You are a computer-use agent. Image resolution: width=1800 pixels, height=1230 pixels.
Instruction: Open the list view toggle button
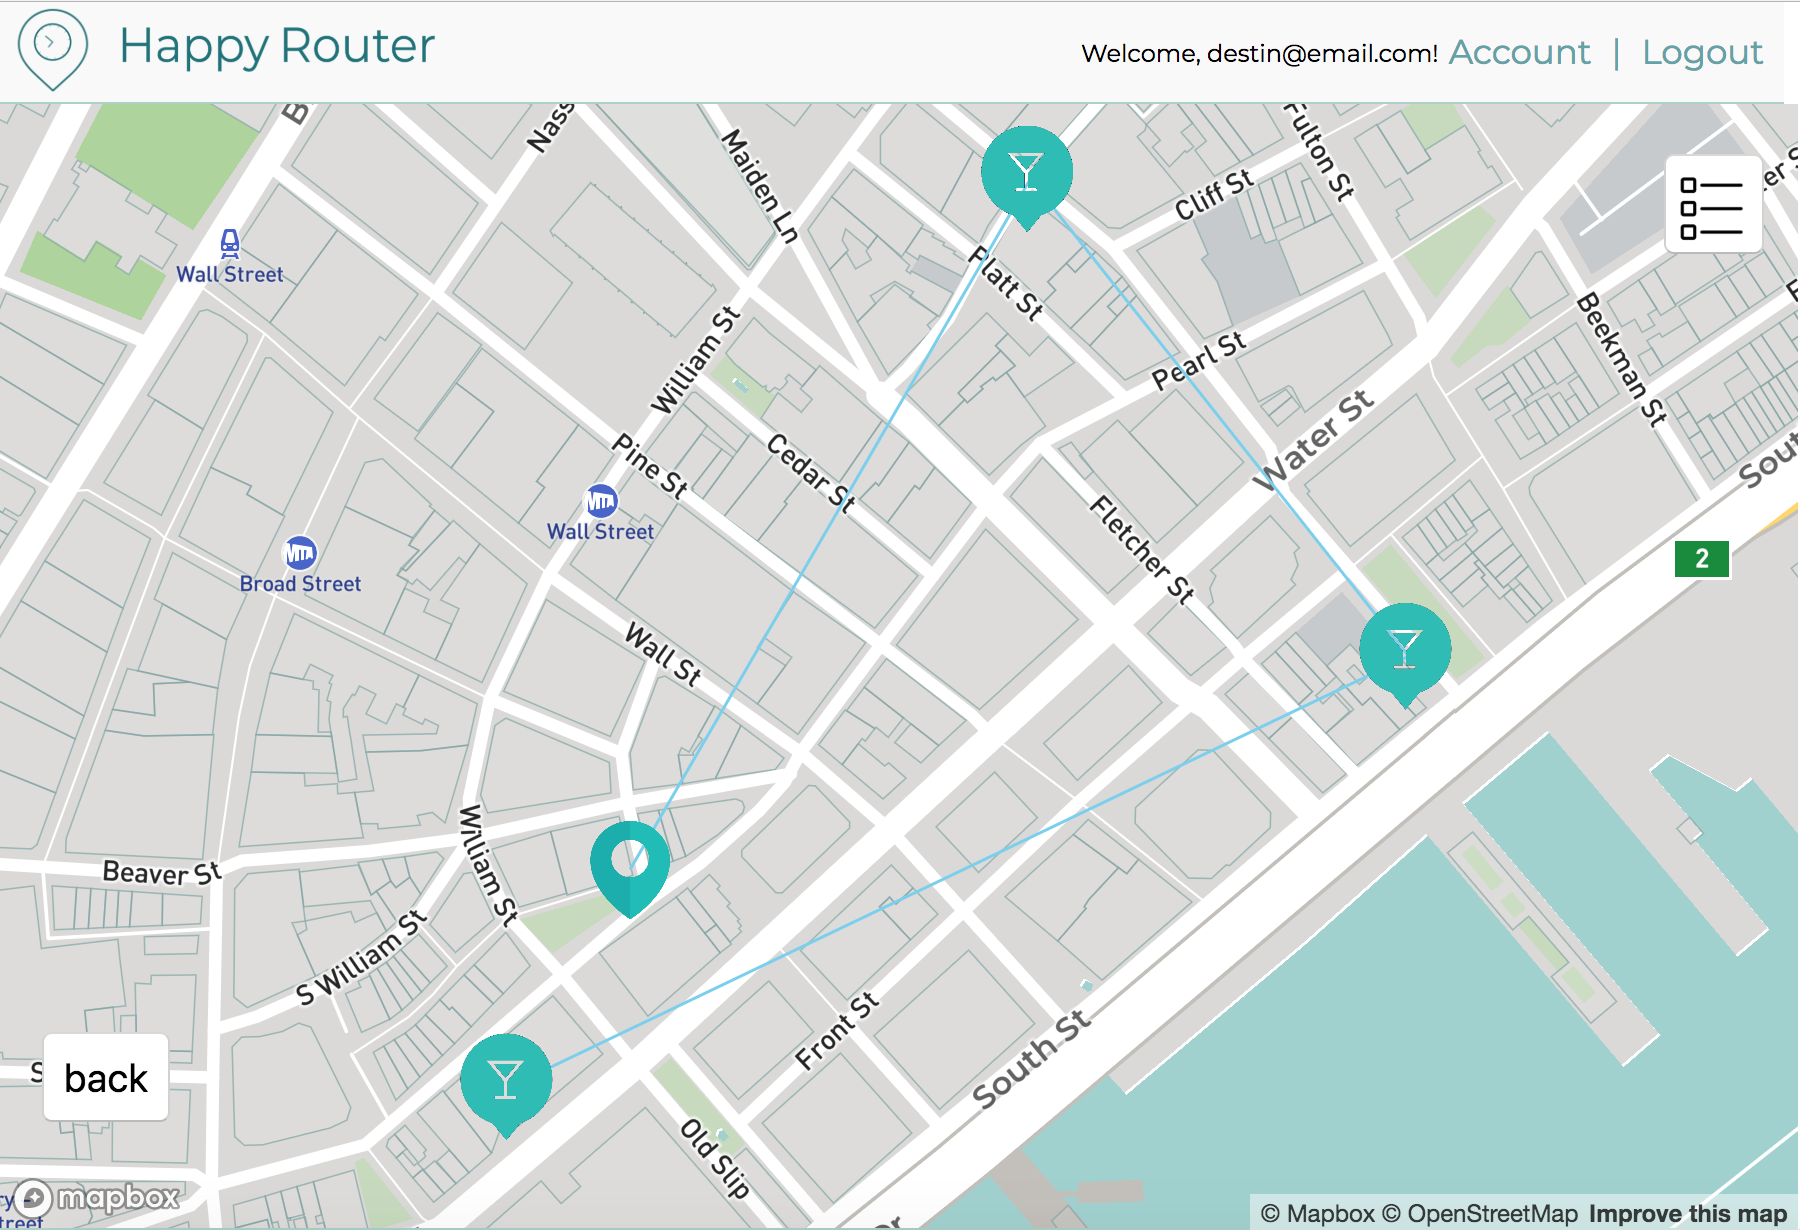coord(1713,204)
